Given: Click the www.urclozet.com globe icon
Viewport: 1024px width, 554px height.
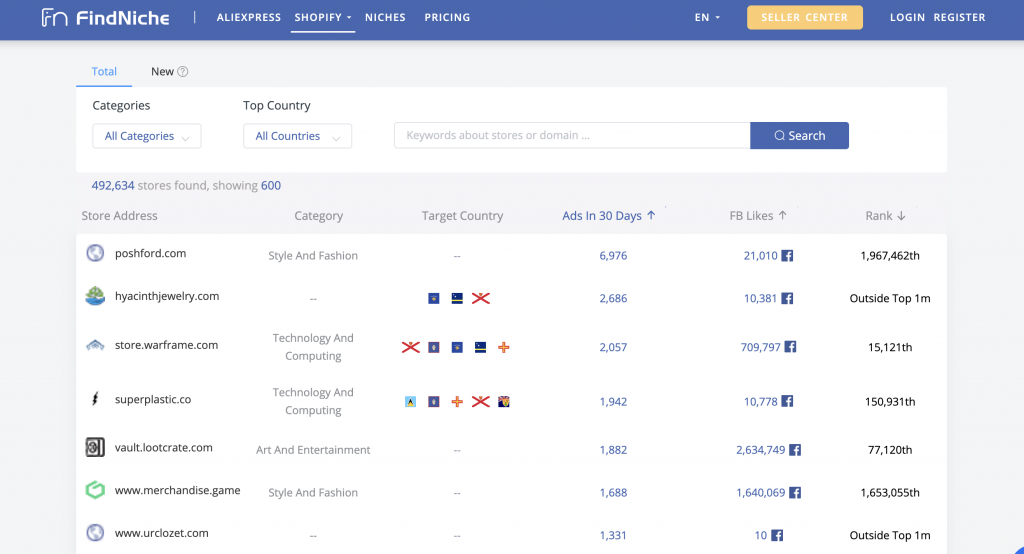Looking at the screenshot, I should [95, 532].
